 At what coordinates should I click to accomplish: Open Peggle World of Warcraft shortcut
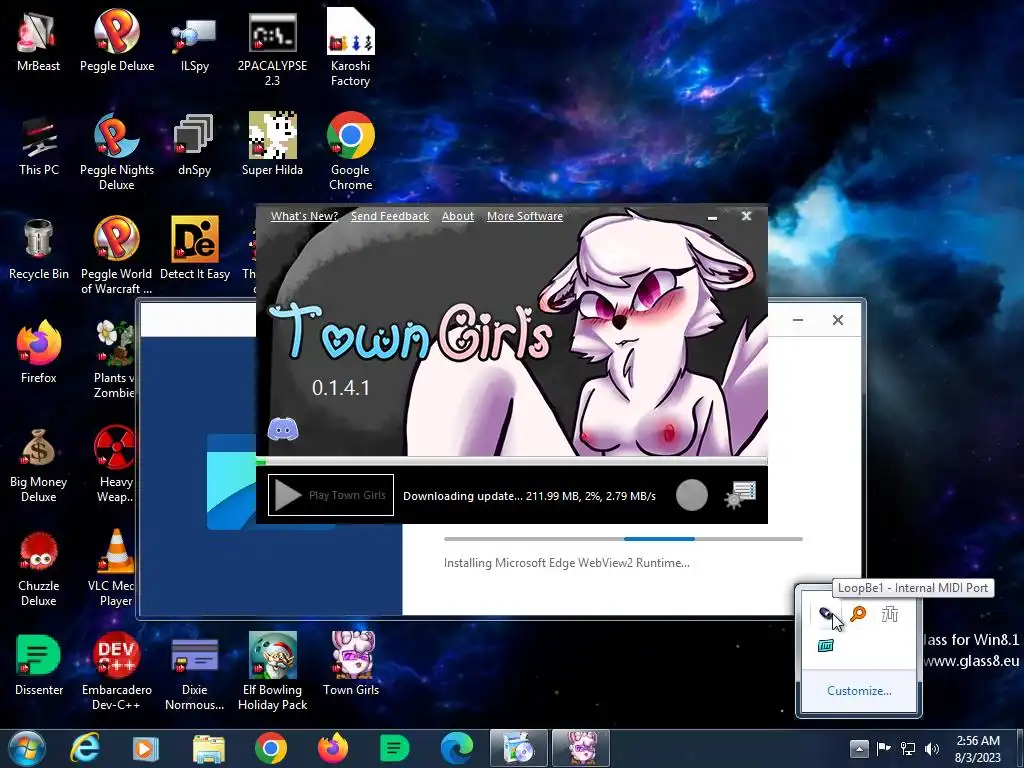click(x=117, y=256)
